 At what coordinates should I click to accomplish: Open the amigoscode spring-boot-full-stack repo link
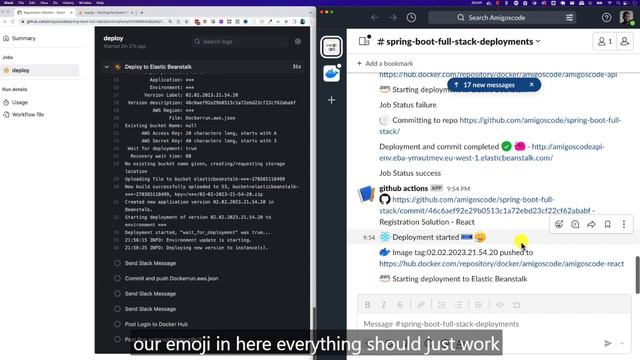[500, 125]
